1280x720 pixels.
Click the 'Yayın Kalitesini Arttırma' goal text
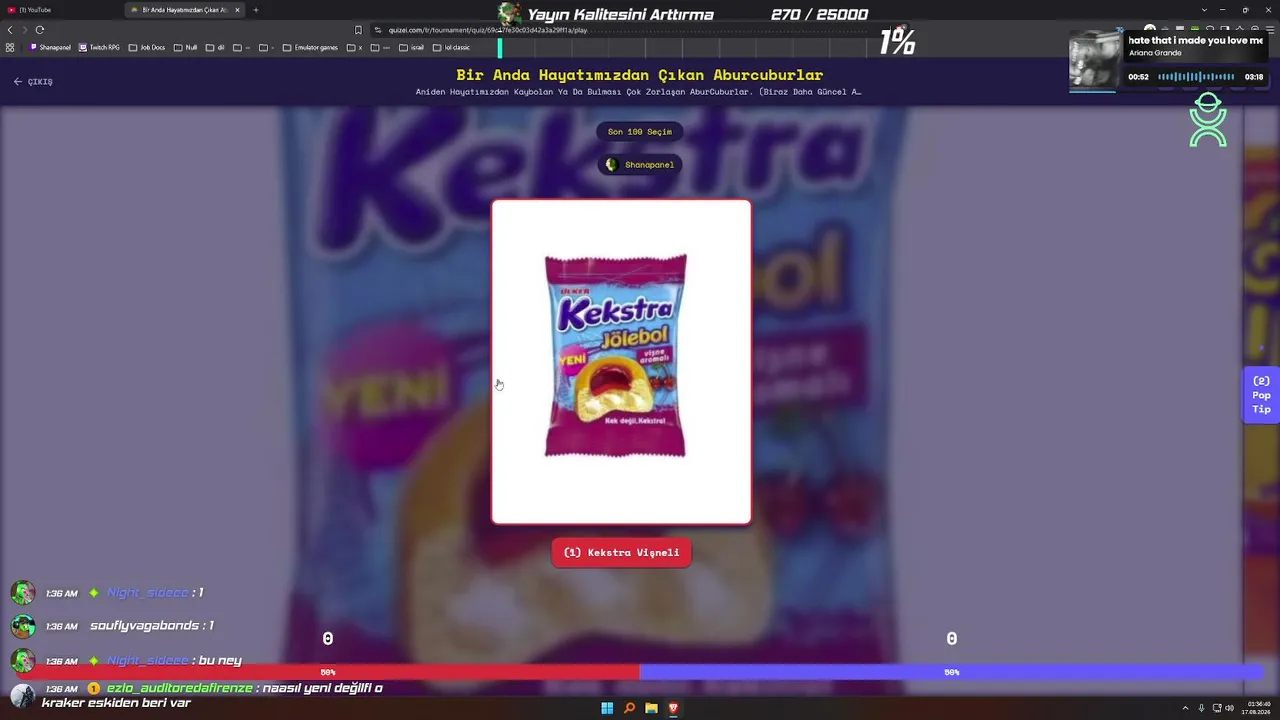(x=620, y=15)
